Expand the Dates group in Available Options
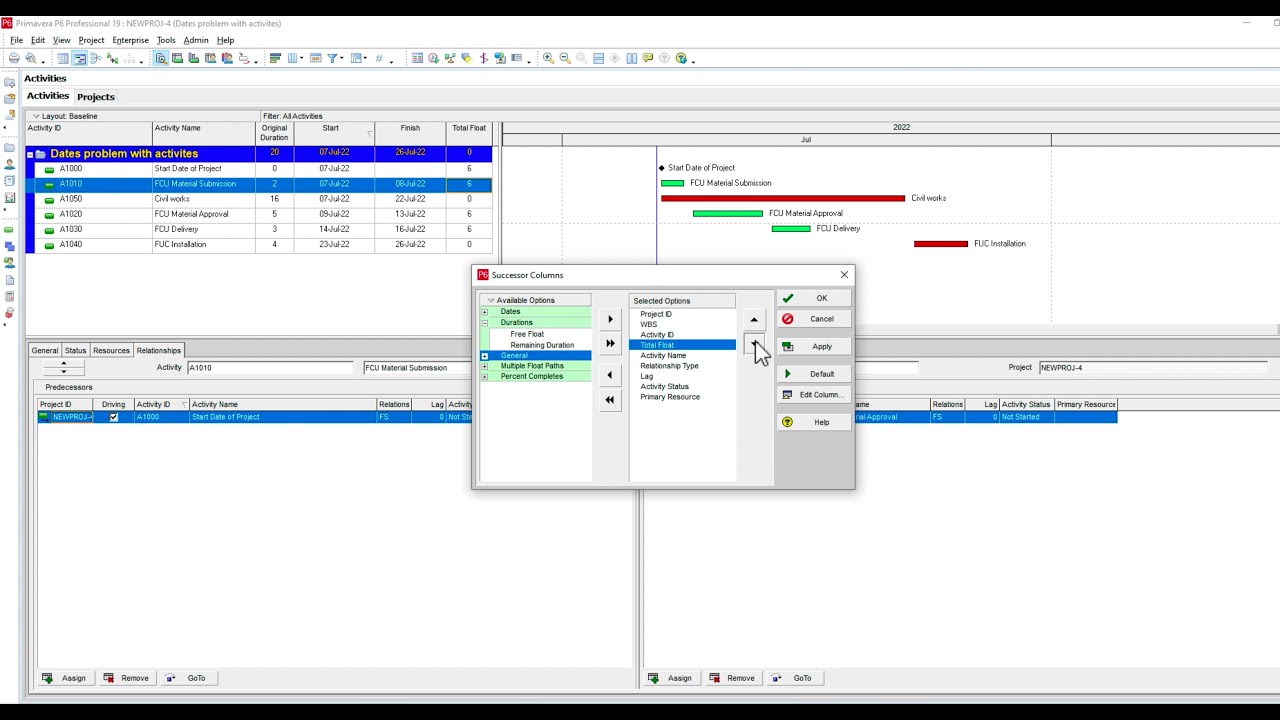Screen dimensions: 1280x720 point(485,312)
